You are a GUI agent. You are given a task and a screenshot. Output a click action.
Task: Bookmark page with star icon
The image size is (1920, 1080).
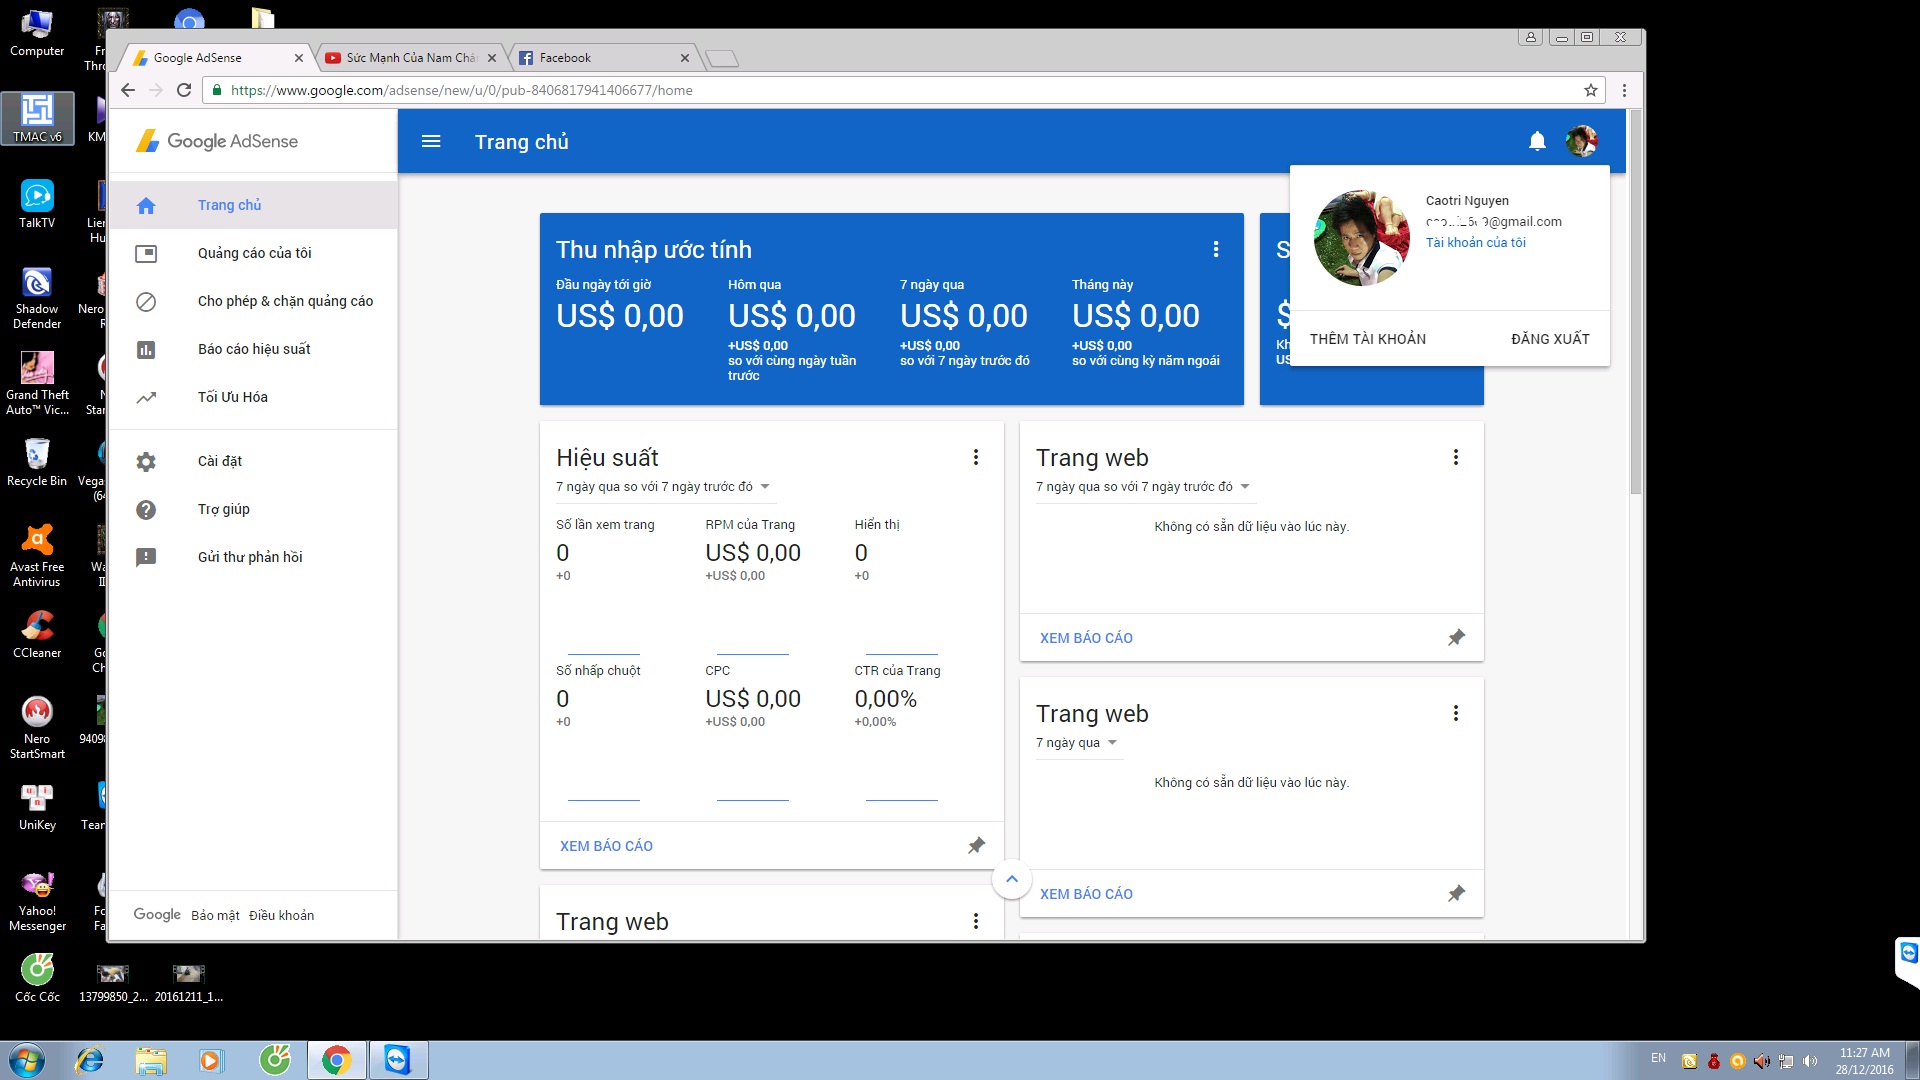1590,90
